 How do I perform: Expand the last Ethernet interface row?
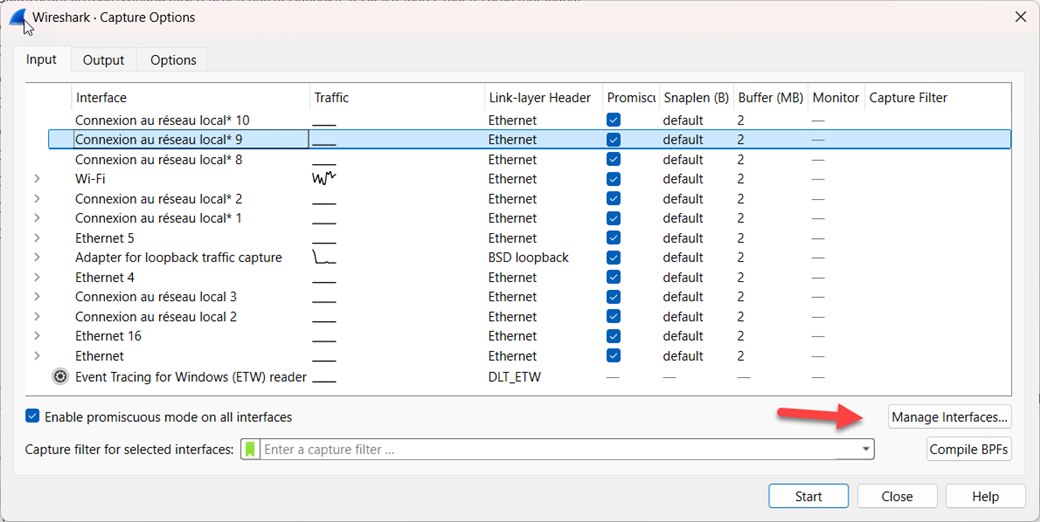tap(37, 356)
